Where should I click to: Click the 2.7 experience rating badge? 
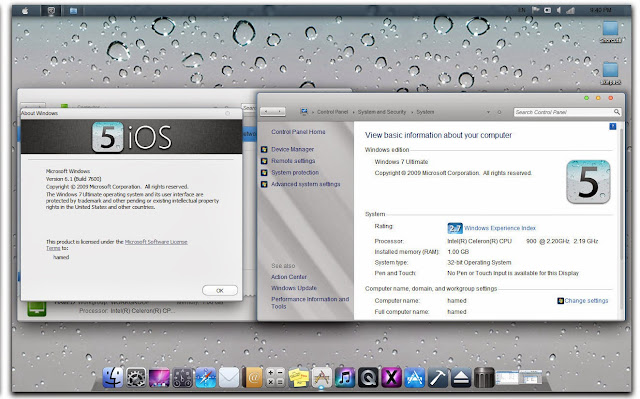(x=455, y=228)
